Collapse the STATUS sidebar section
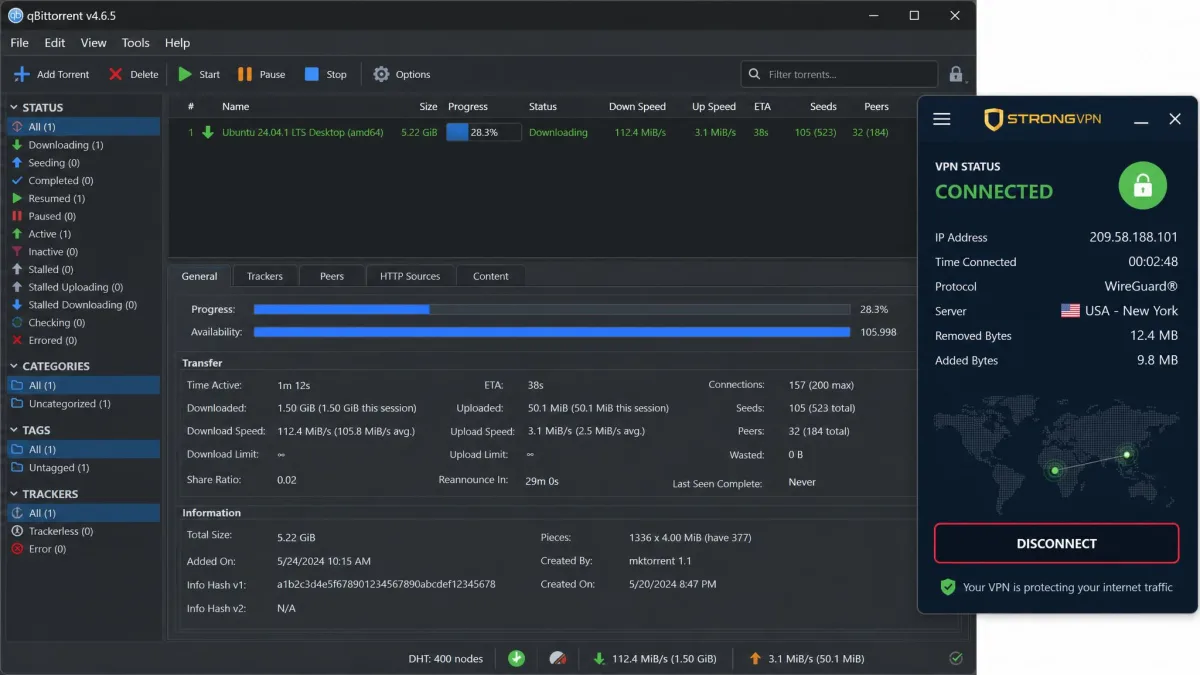 click(x=14, y=107)
